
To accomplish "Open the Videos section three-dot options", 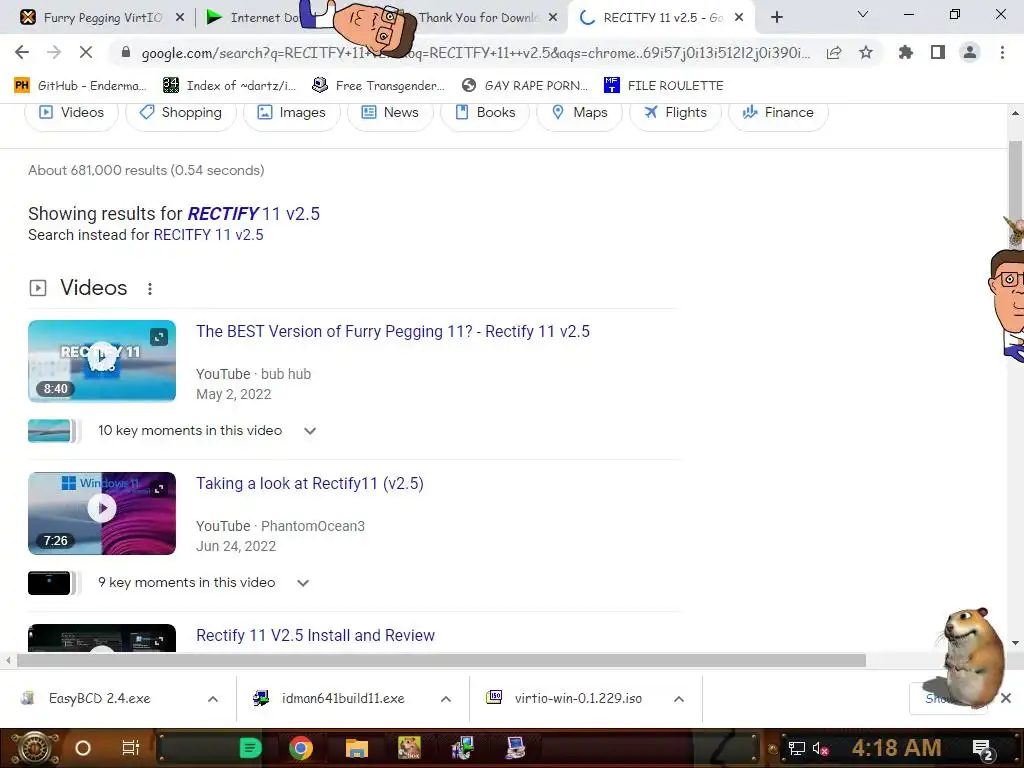I will coord(150,289).
